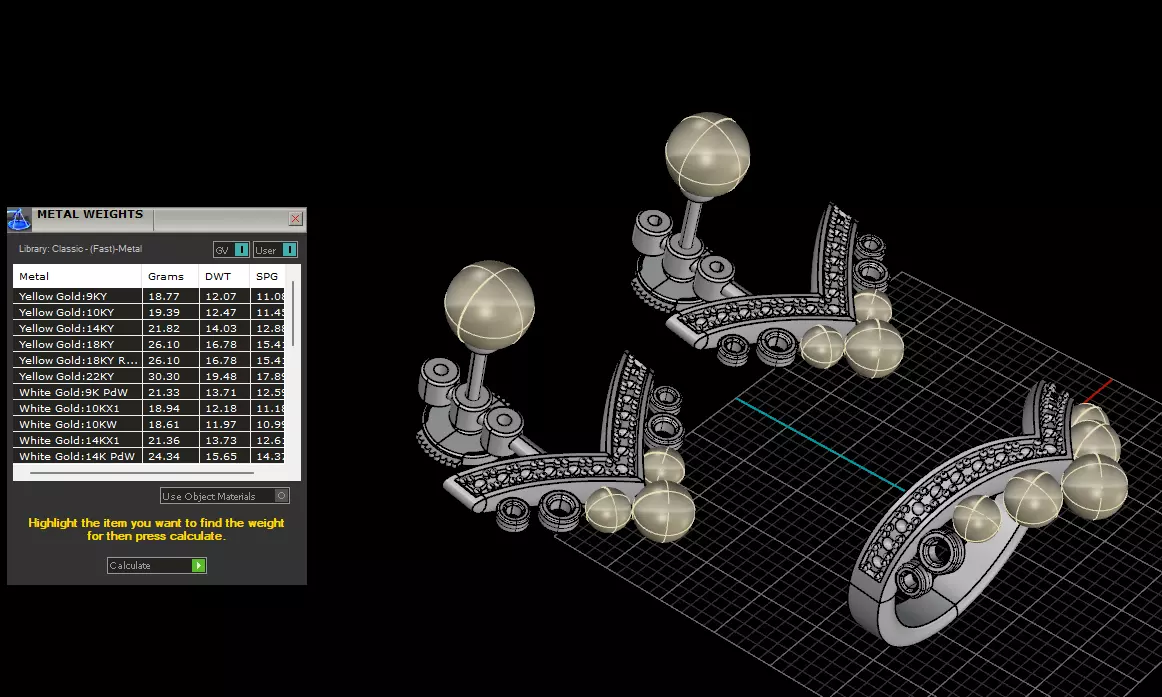The height and width of the screenshot is (697, 1162).
Task: Select the White Gold:10KW row
Action: (148, 424)
